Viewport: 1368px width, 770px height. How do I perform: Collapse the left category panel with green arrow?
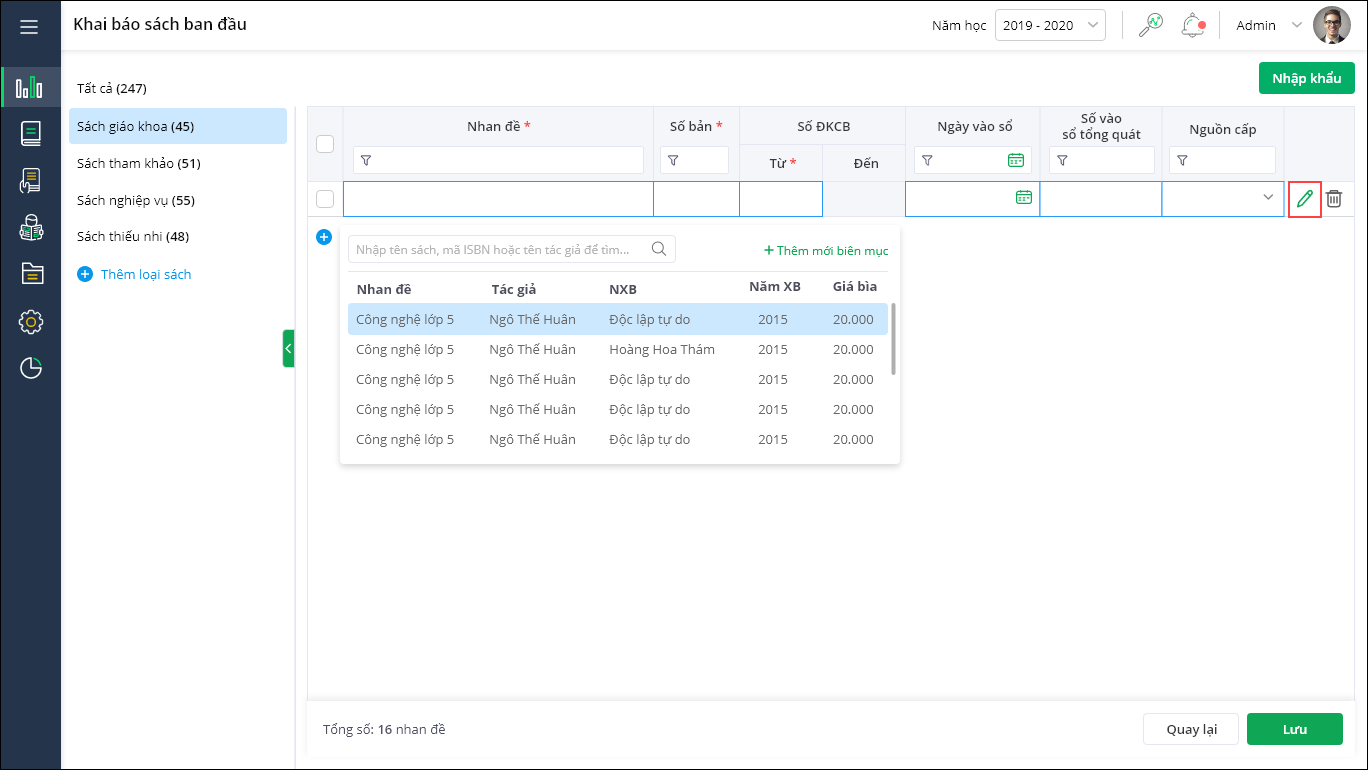(288, 348)
